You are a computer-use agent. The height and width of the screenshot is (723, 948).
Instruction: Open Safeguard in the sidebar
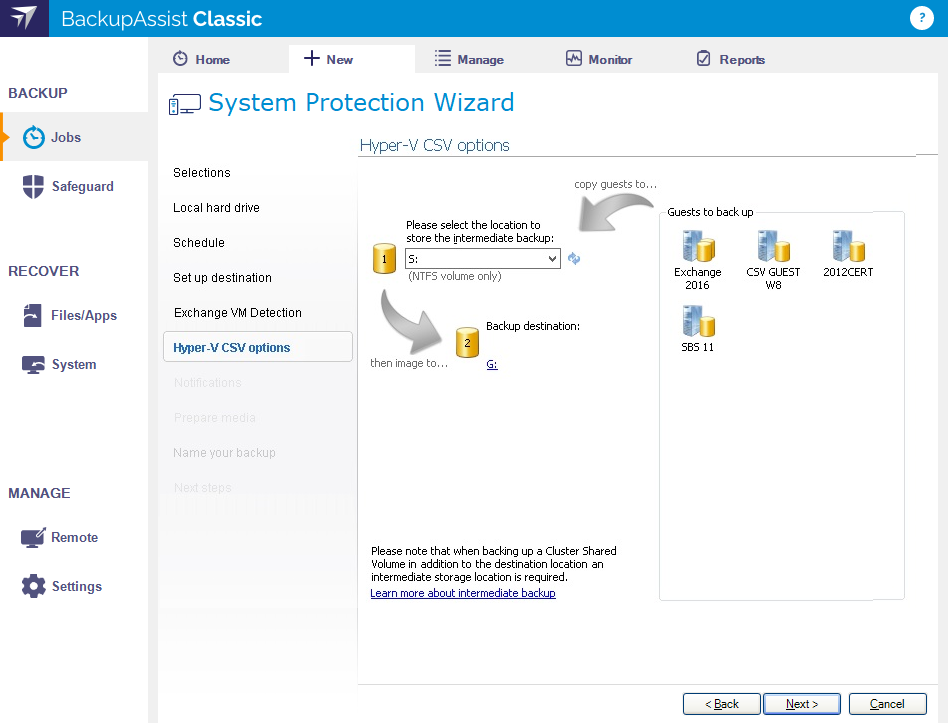(74, 186)
